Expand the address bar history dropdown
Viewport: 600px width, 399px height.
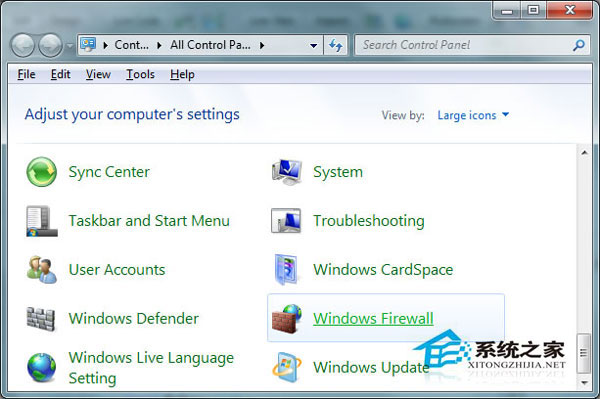tap(313, 46)
